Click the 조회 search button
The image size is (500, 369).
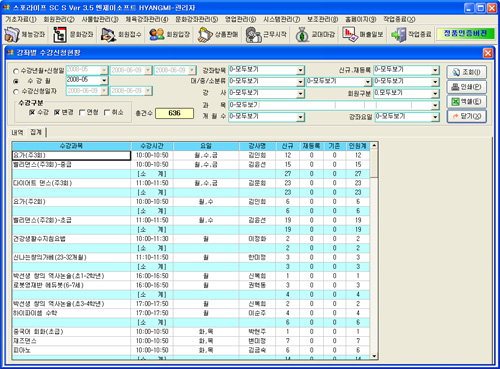[466, 72]
